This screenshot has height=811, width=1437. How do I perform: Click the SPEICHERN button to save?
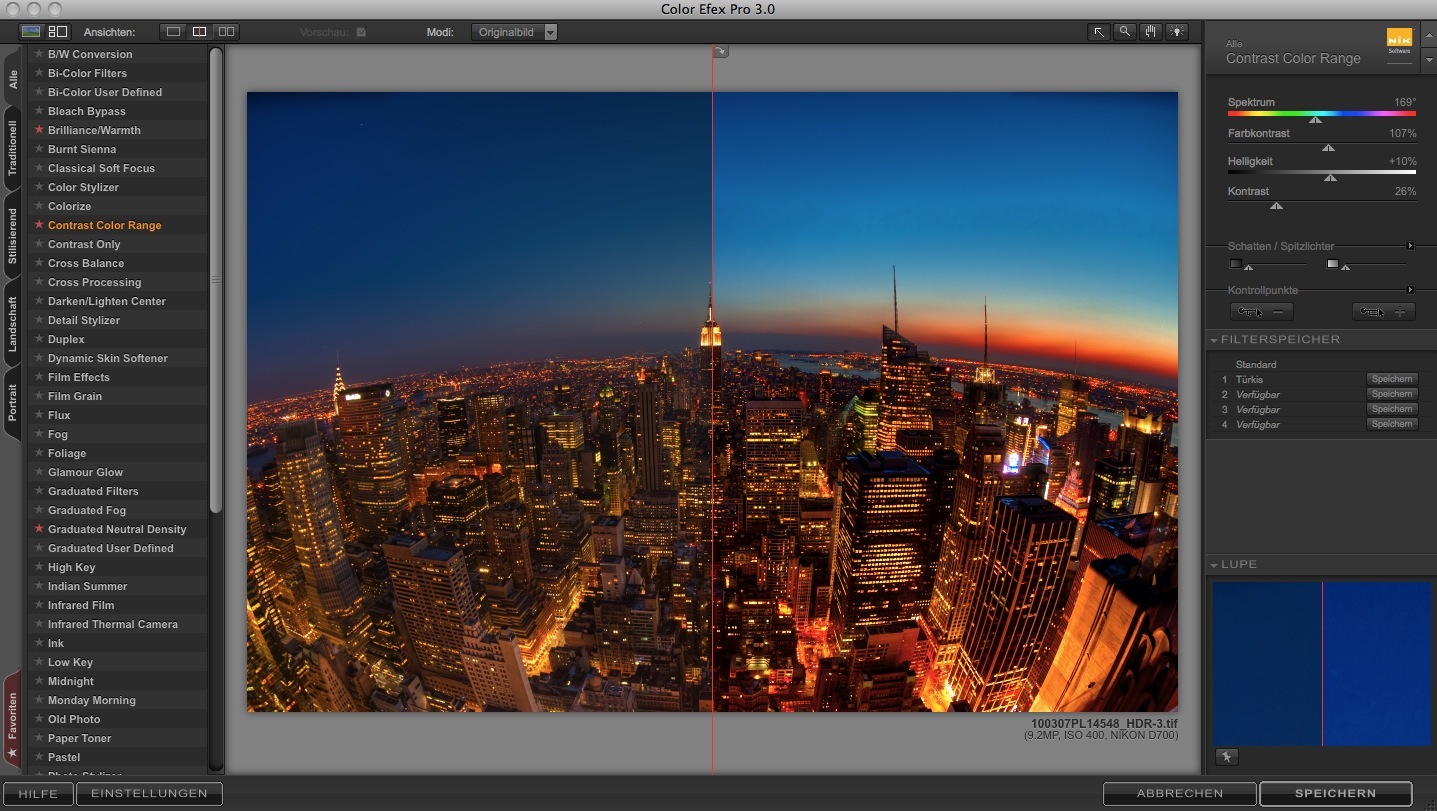(1335, 793)
